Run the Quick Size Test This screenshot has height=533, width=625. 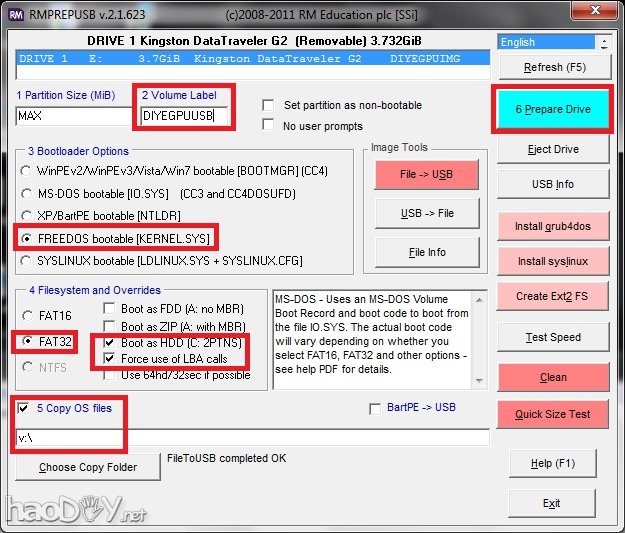552,414
